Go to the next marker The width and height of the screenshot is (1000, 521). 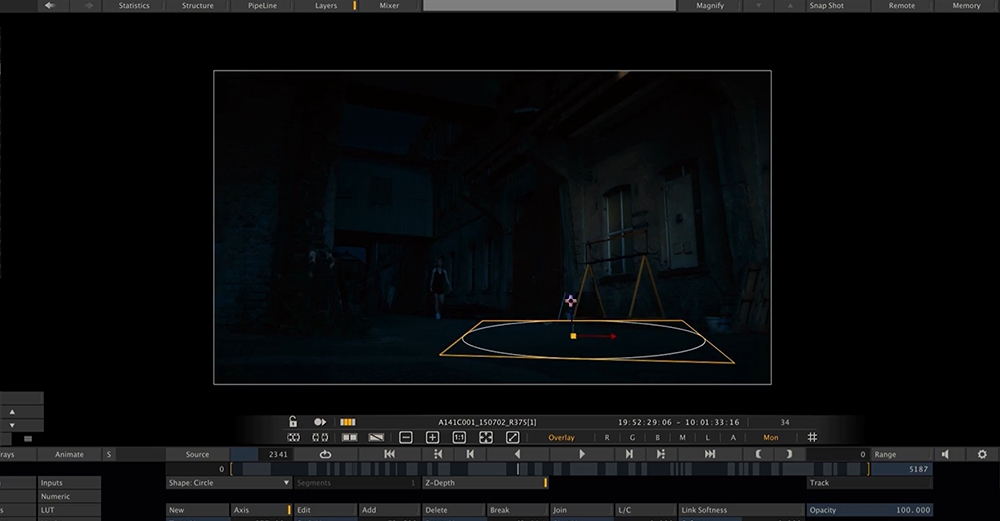pos(661,454)
